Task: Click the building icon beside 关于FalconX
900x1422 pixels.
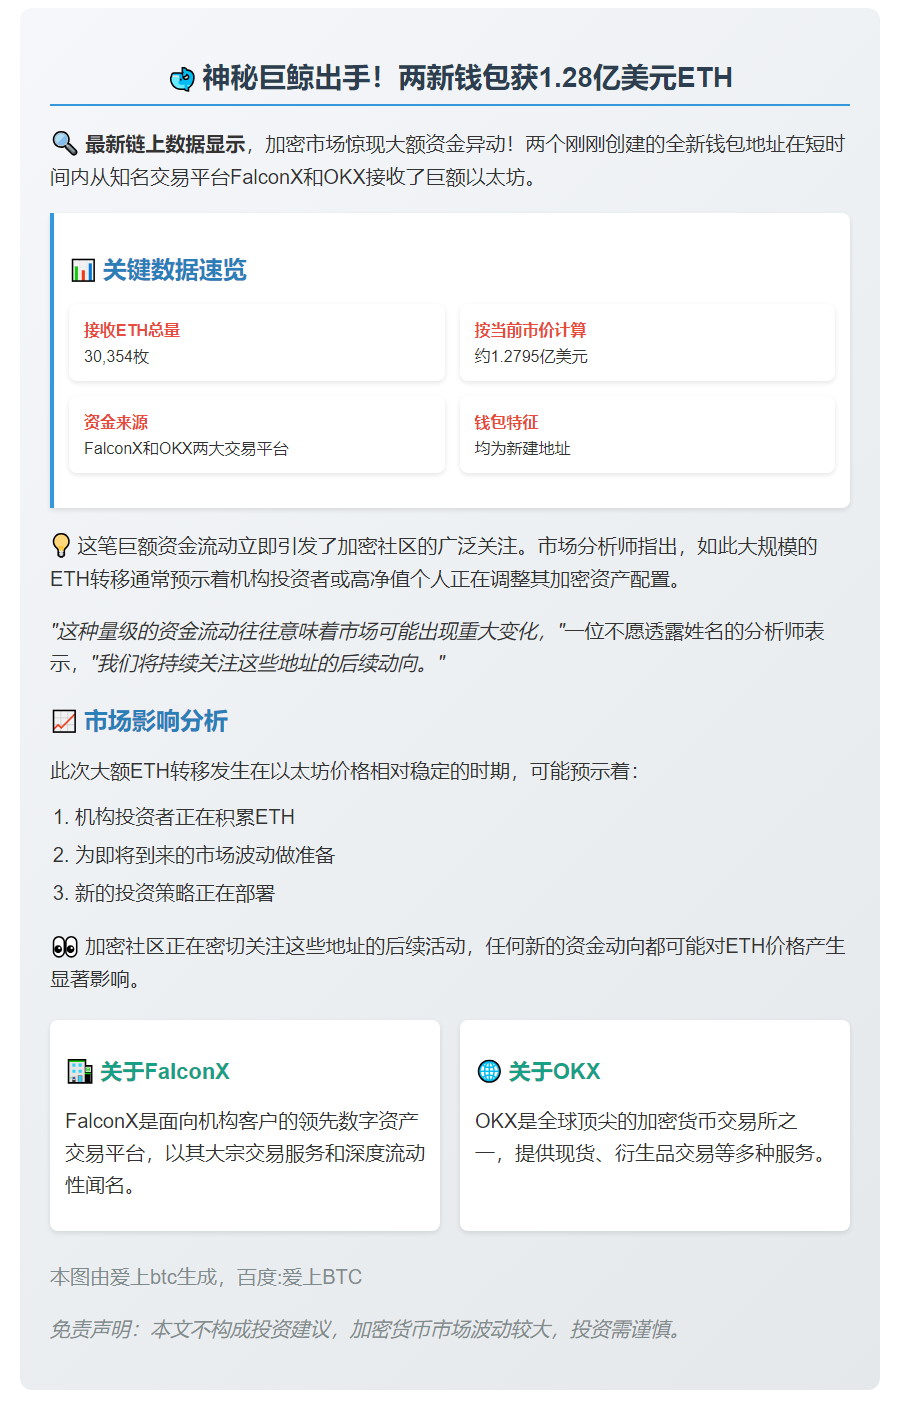Action: point(79,1072)
